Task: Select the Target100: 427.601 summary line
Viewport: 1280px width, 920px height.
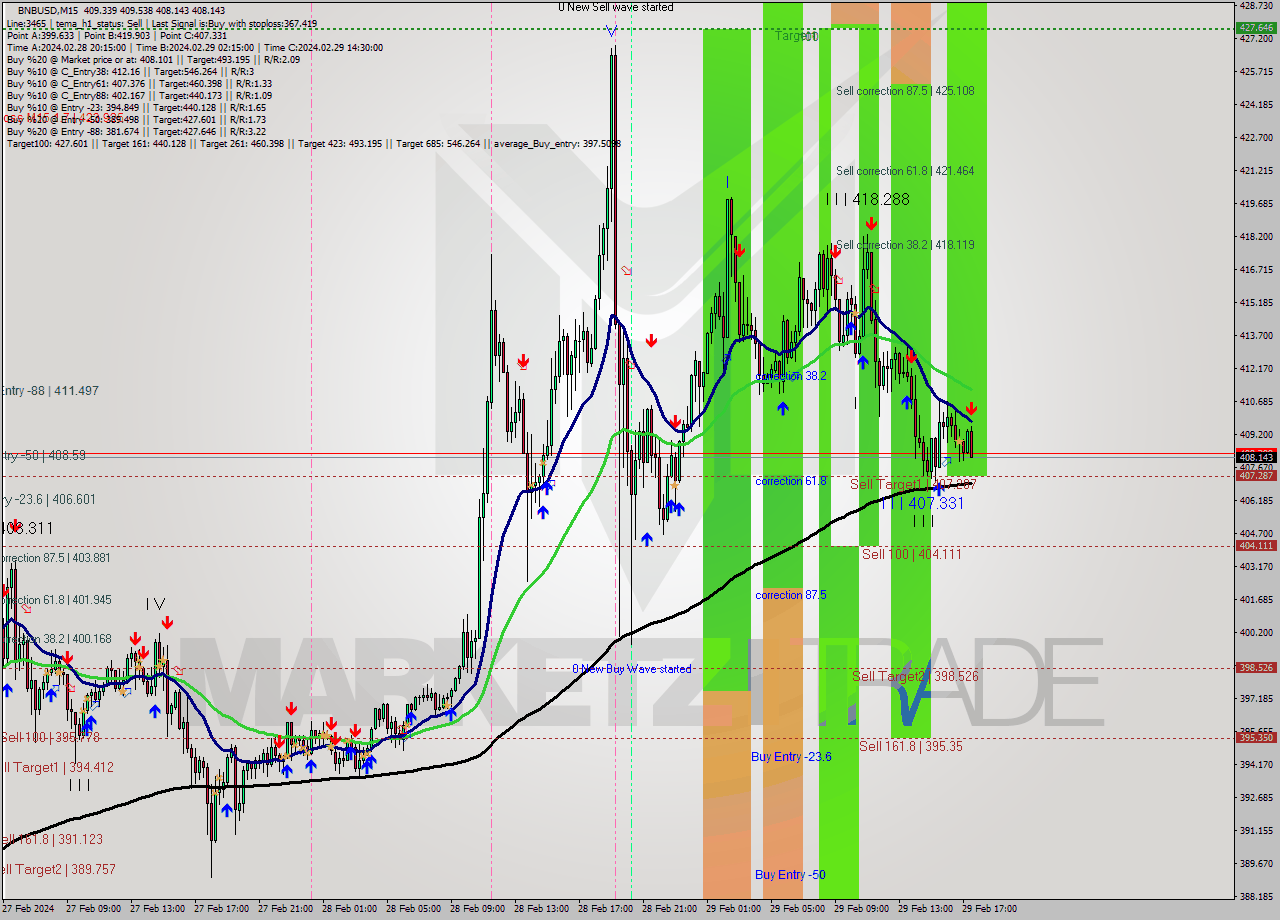Action: pos(314,143)
